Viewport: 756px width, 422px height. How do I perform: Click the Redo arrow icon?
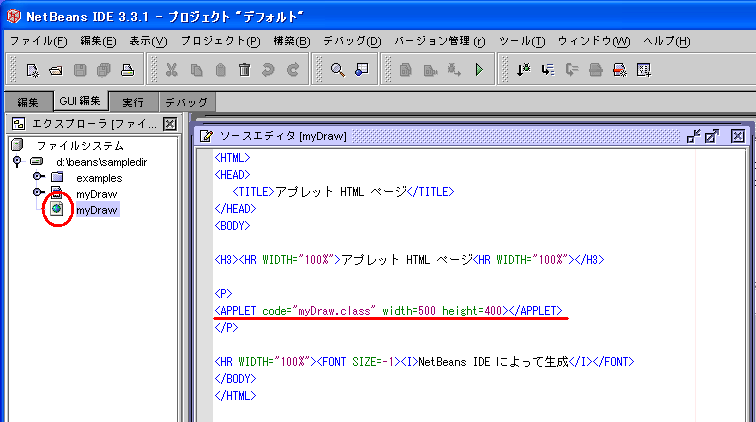click(x=293, y=70)
